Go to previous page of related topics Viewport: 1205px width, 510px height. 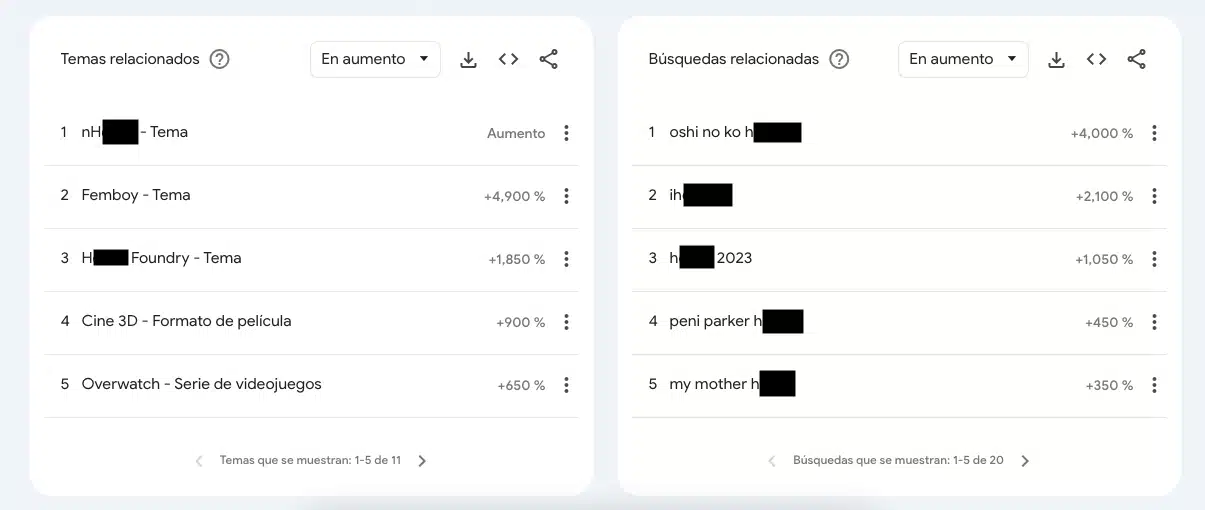pyautogui.click(x=199, y=461)
